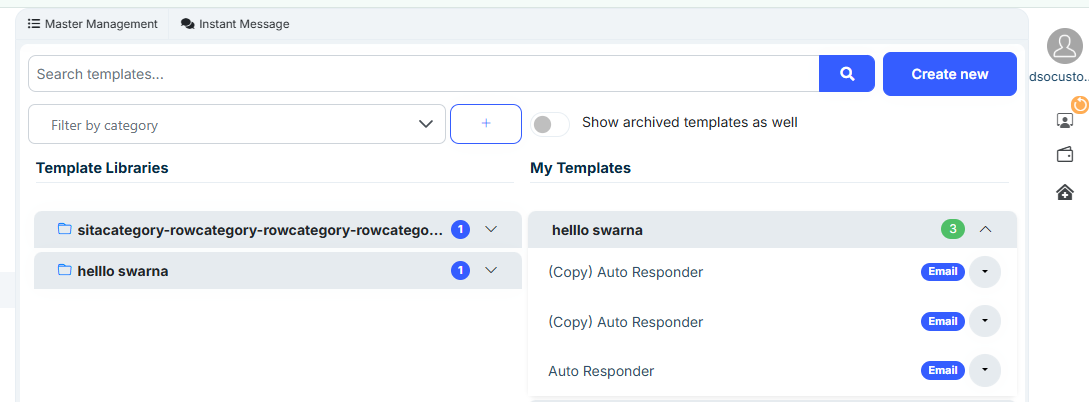The width and height of the screenshot is (1089, 402).
Task: Click folder icon beside sitacategory library
Action: (x=64, y=230)
